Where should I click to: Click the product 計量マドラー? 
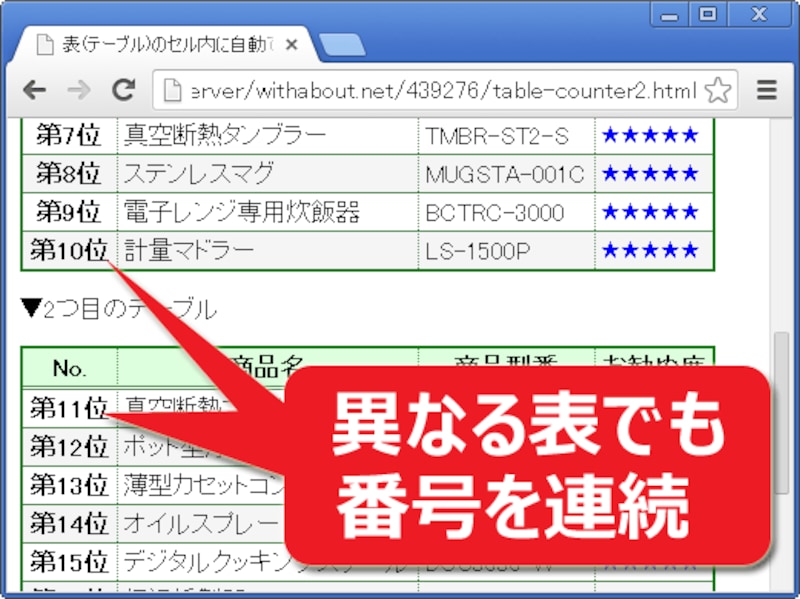[x=189, y=251]
